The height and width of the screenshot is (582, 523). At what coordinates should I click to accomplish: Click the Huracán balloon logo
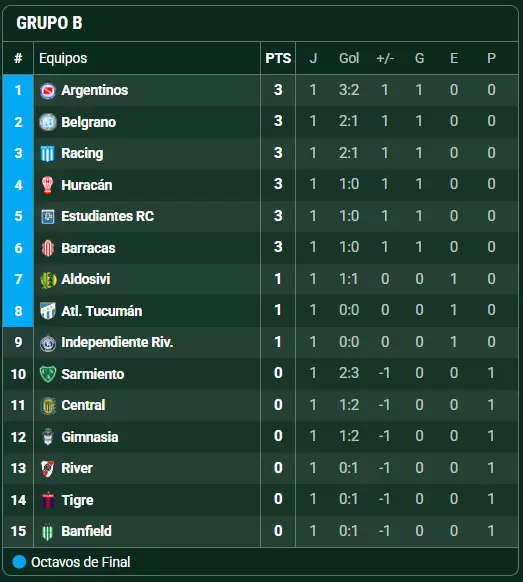pyautogui.click(x=48, y=185)
